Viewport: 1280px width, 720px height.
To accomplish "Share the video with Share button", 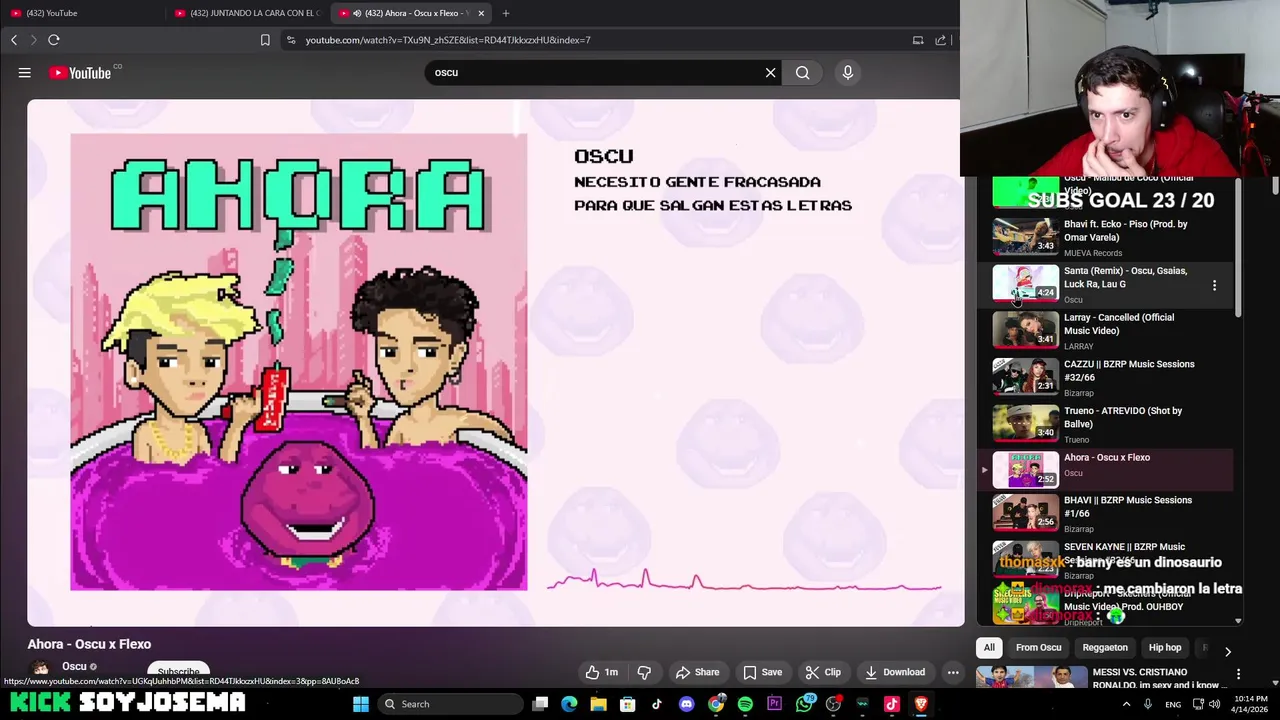I will (x=697, y=672).
